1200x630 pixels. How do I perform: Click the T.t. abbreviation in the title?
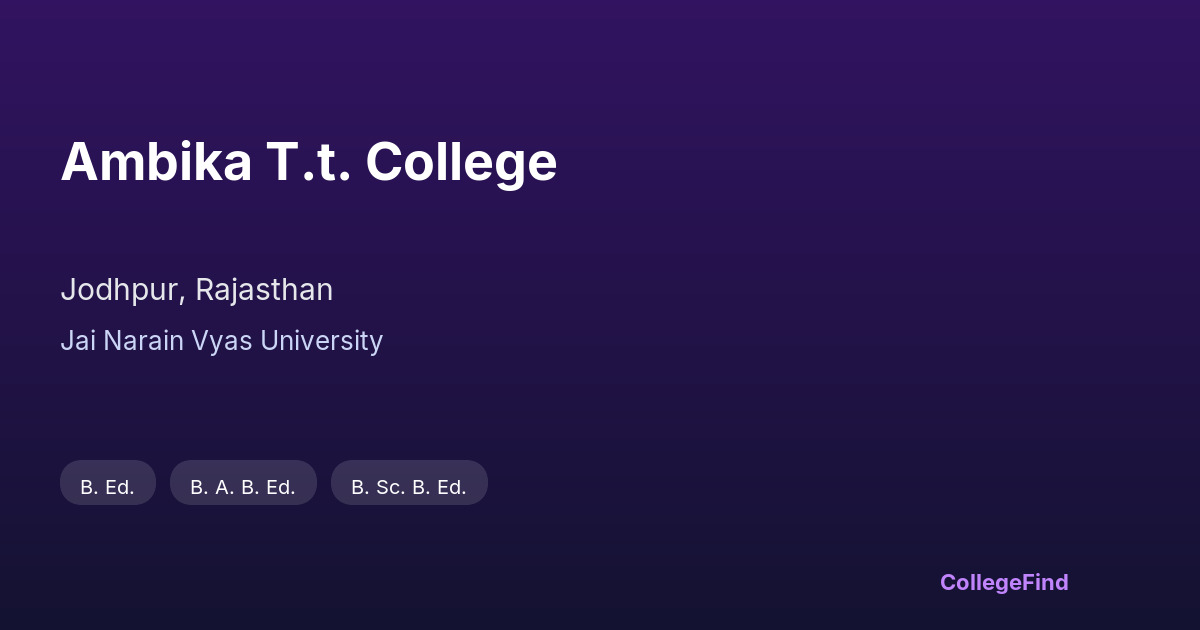308,162
